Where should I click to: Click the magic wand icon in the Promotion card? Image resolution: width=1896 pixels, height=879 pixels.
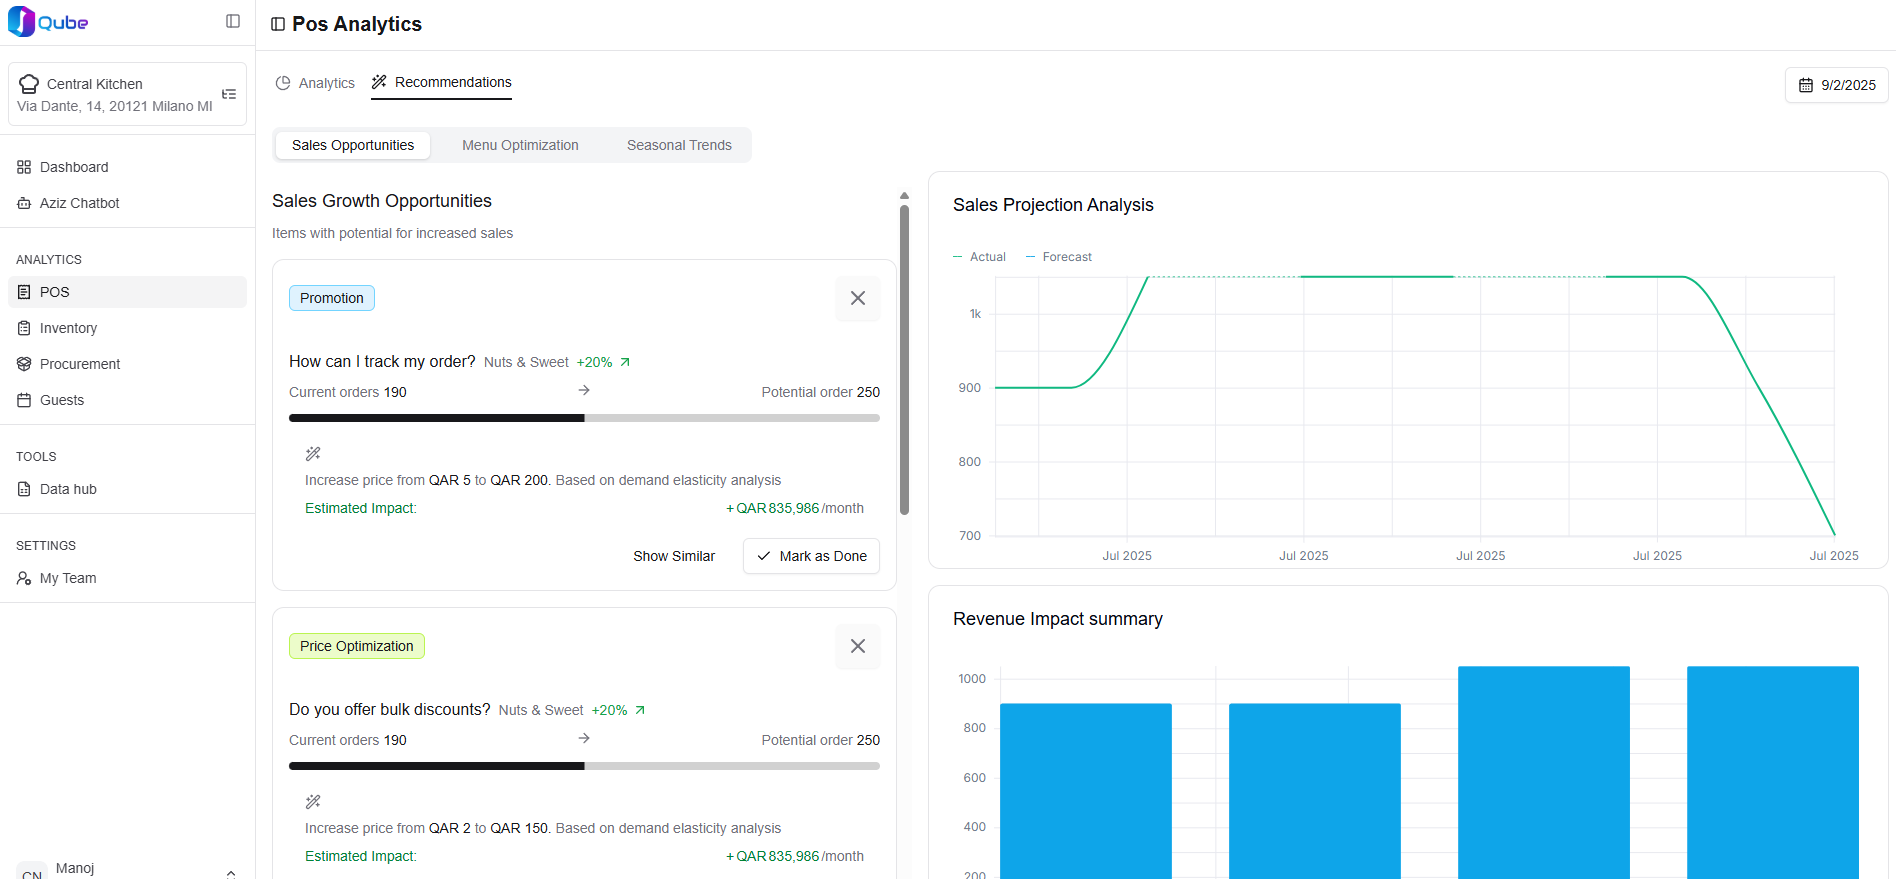313,454
